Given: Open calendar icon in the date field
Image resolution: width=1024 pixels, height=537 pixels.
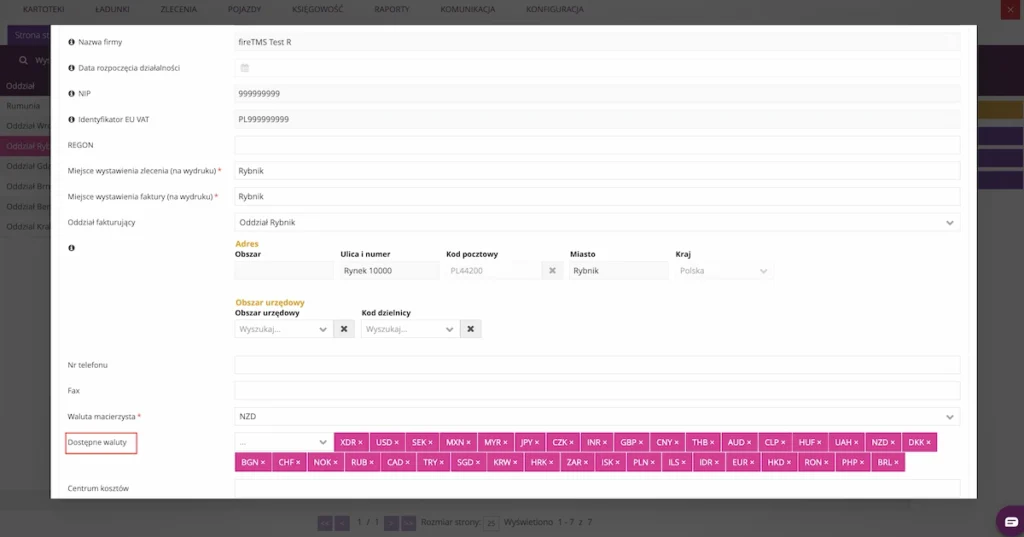Looking at the screenshot, I should coord(245,68).
